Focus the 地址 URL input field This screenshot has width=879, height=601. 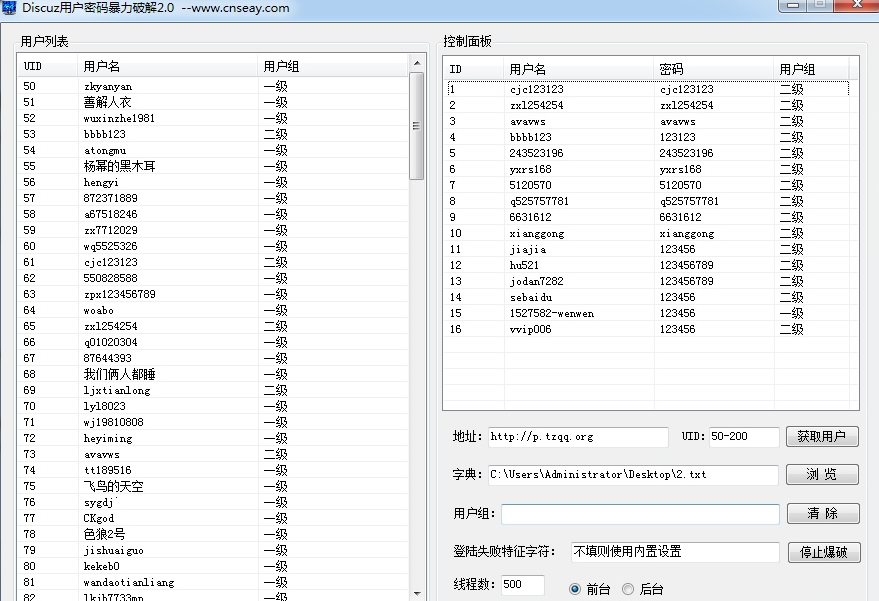578,437
